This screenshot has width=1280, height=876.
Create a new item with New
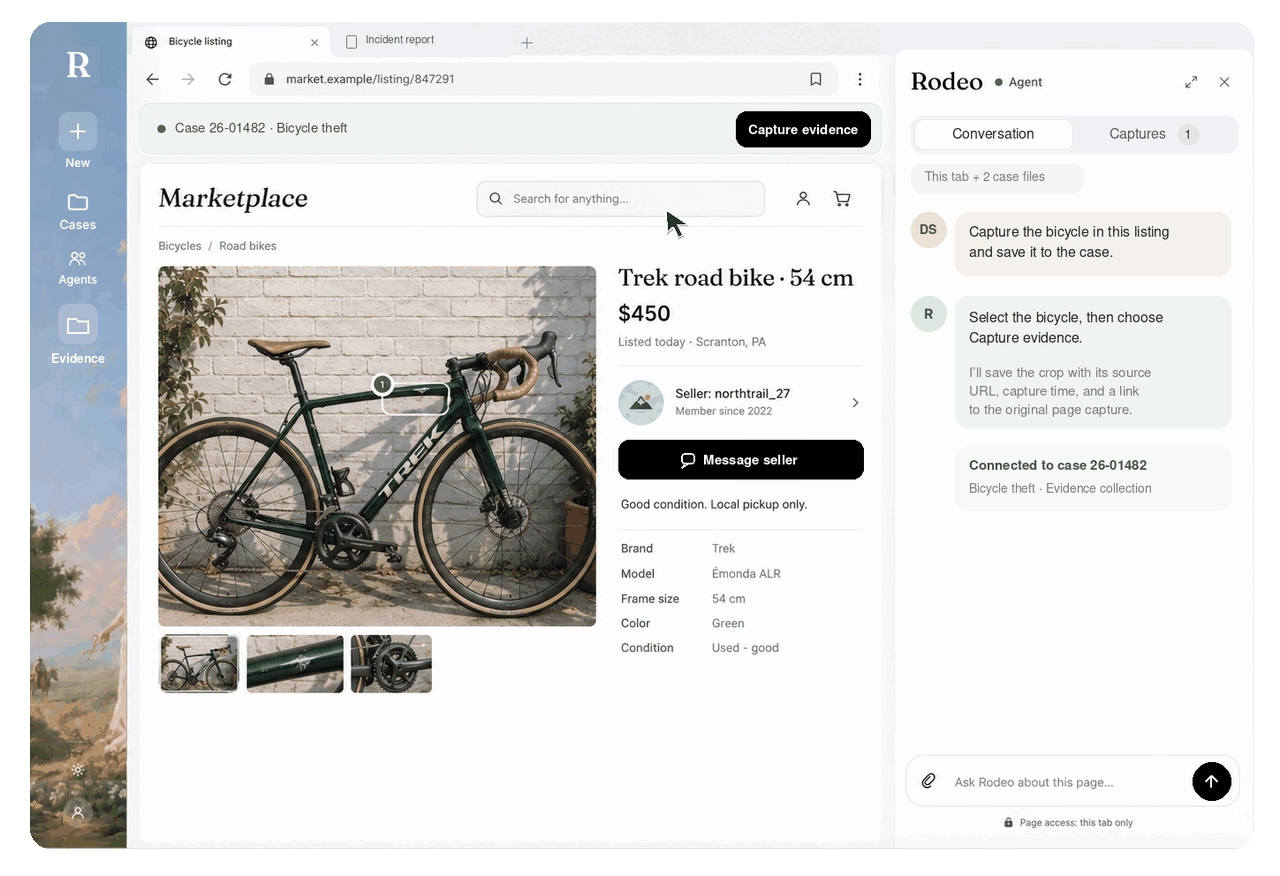[x=78, y=141]
